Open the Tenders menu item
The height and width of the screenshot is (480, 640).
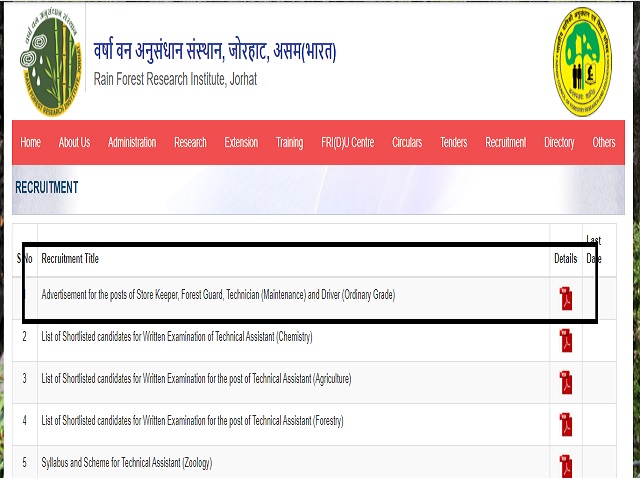453,143
